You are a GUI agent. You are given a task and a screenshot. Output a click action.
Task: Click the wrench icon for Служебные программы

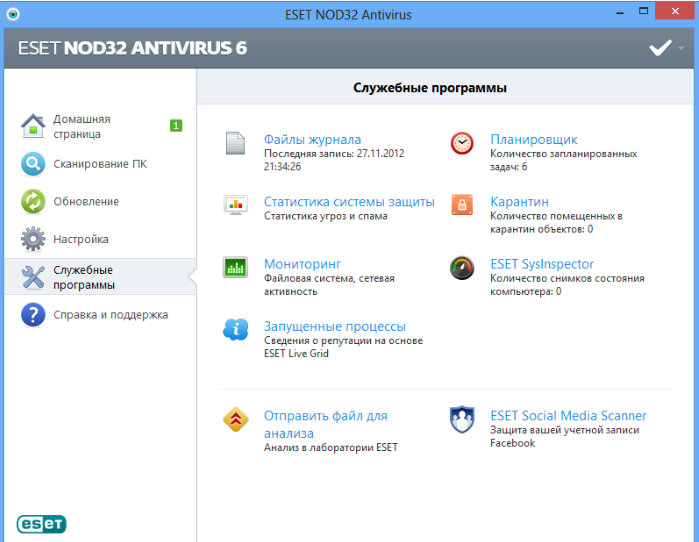click(x=33, y=277)
